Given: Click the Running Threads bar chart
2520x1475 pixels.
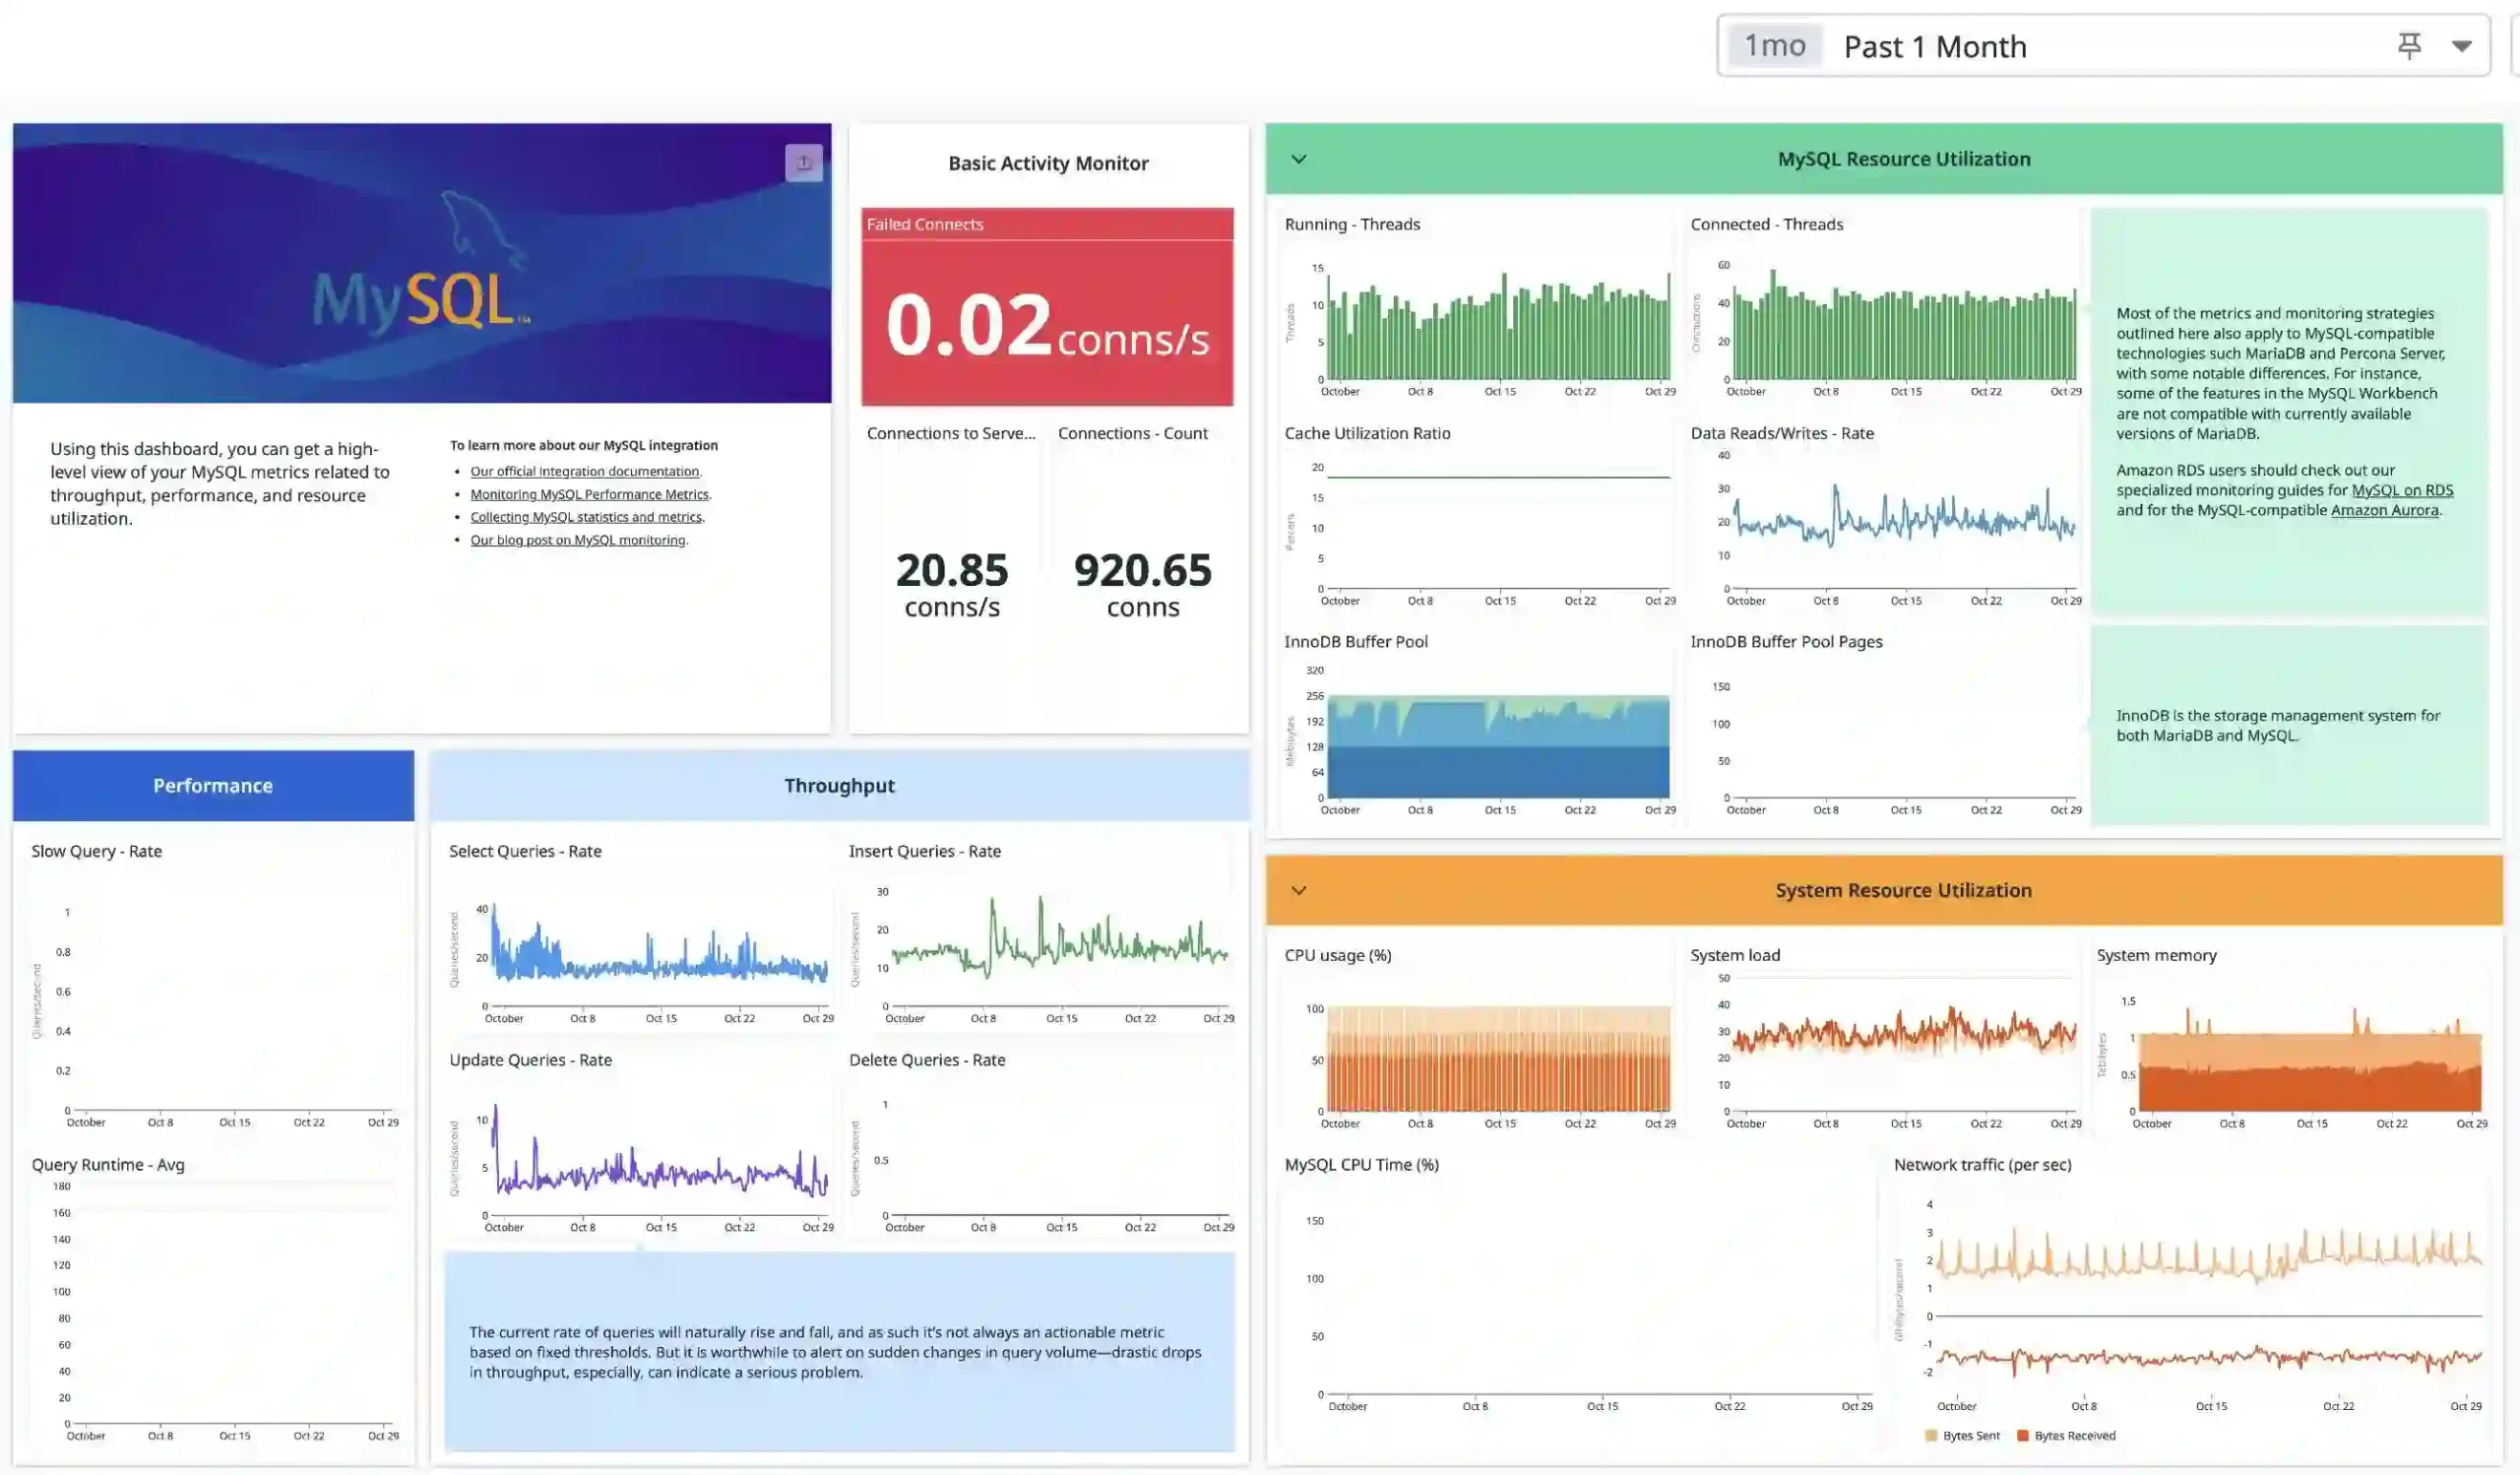Looking at the screenshot, I should point(1498,326).
